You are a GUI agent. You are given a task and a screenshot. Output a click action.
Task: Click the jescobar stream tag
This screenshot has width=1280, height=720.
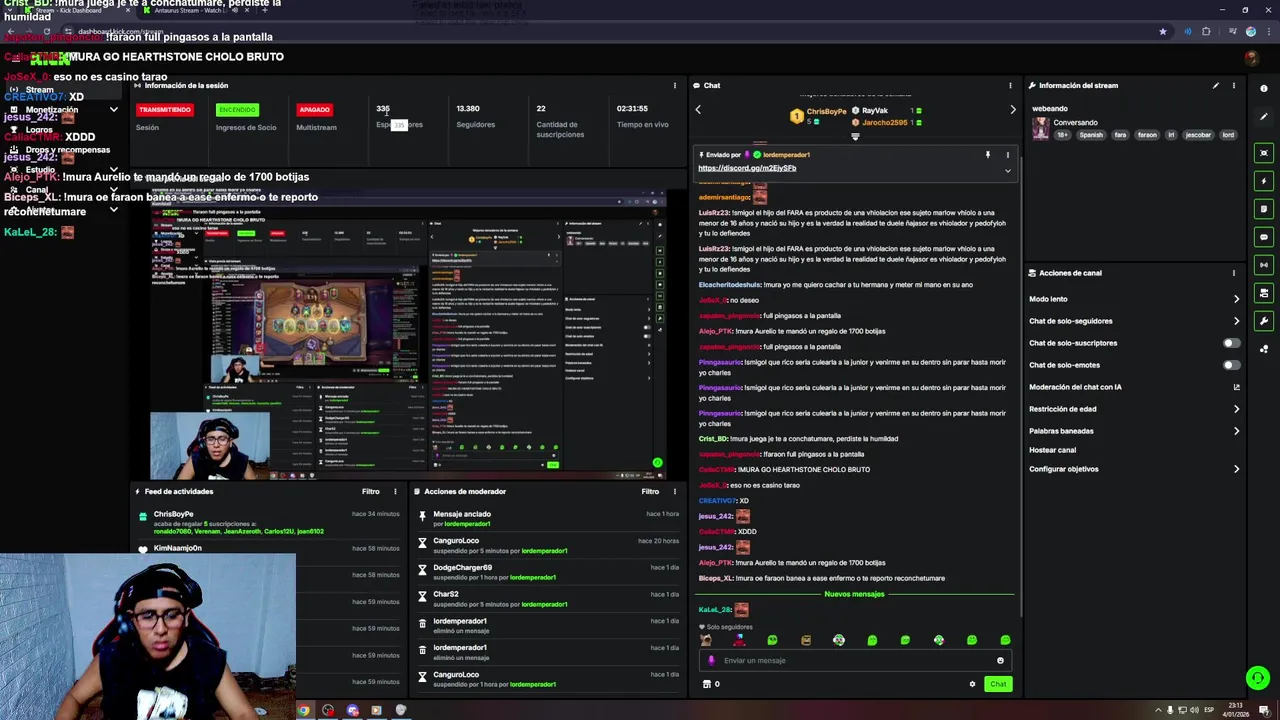(1199, 135)
